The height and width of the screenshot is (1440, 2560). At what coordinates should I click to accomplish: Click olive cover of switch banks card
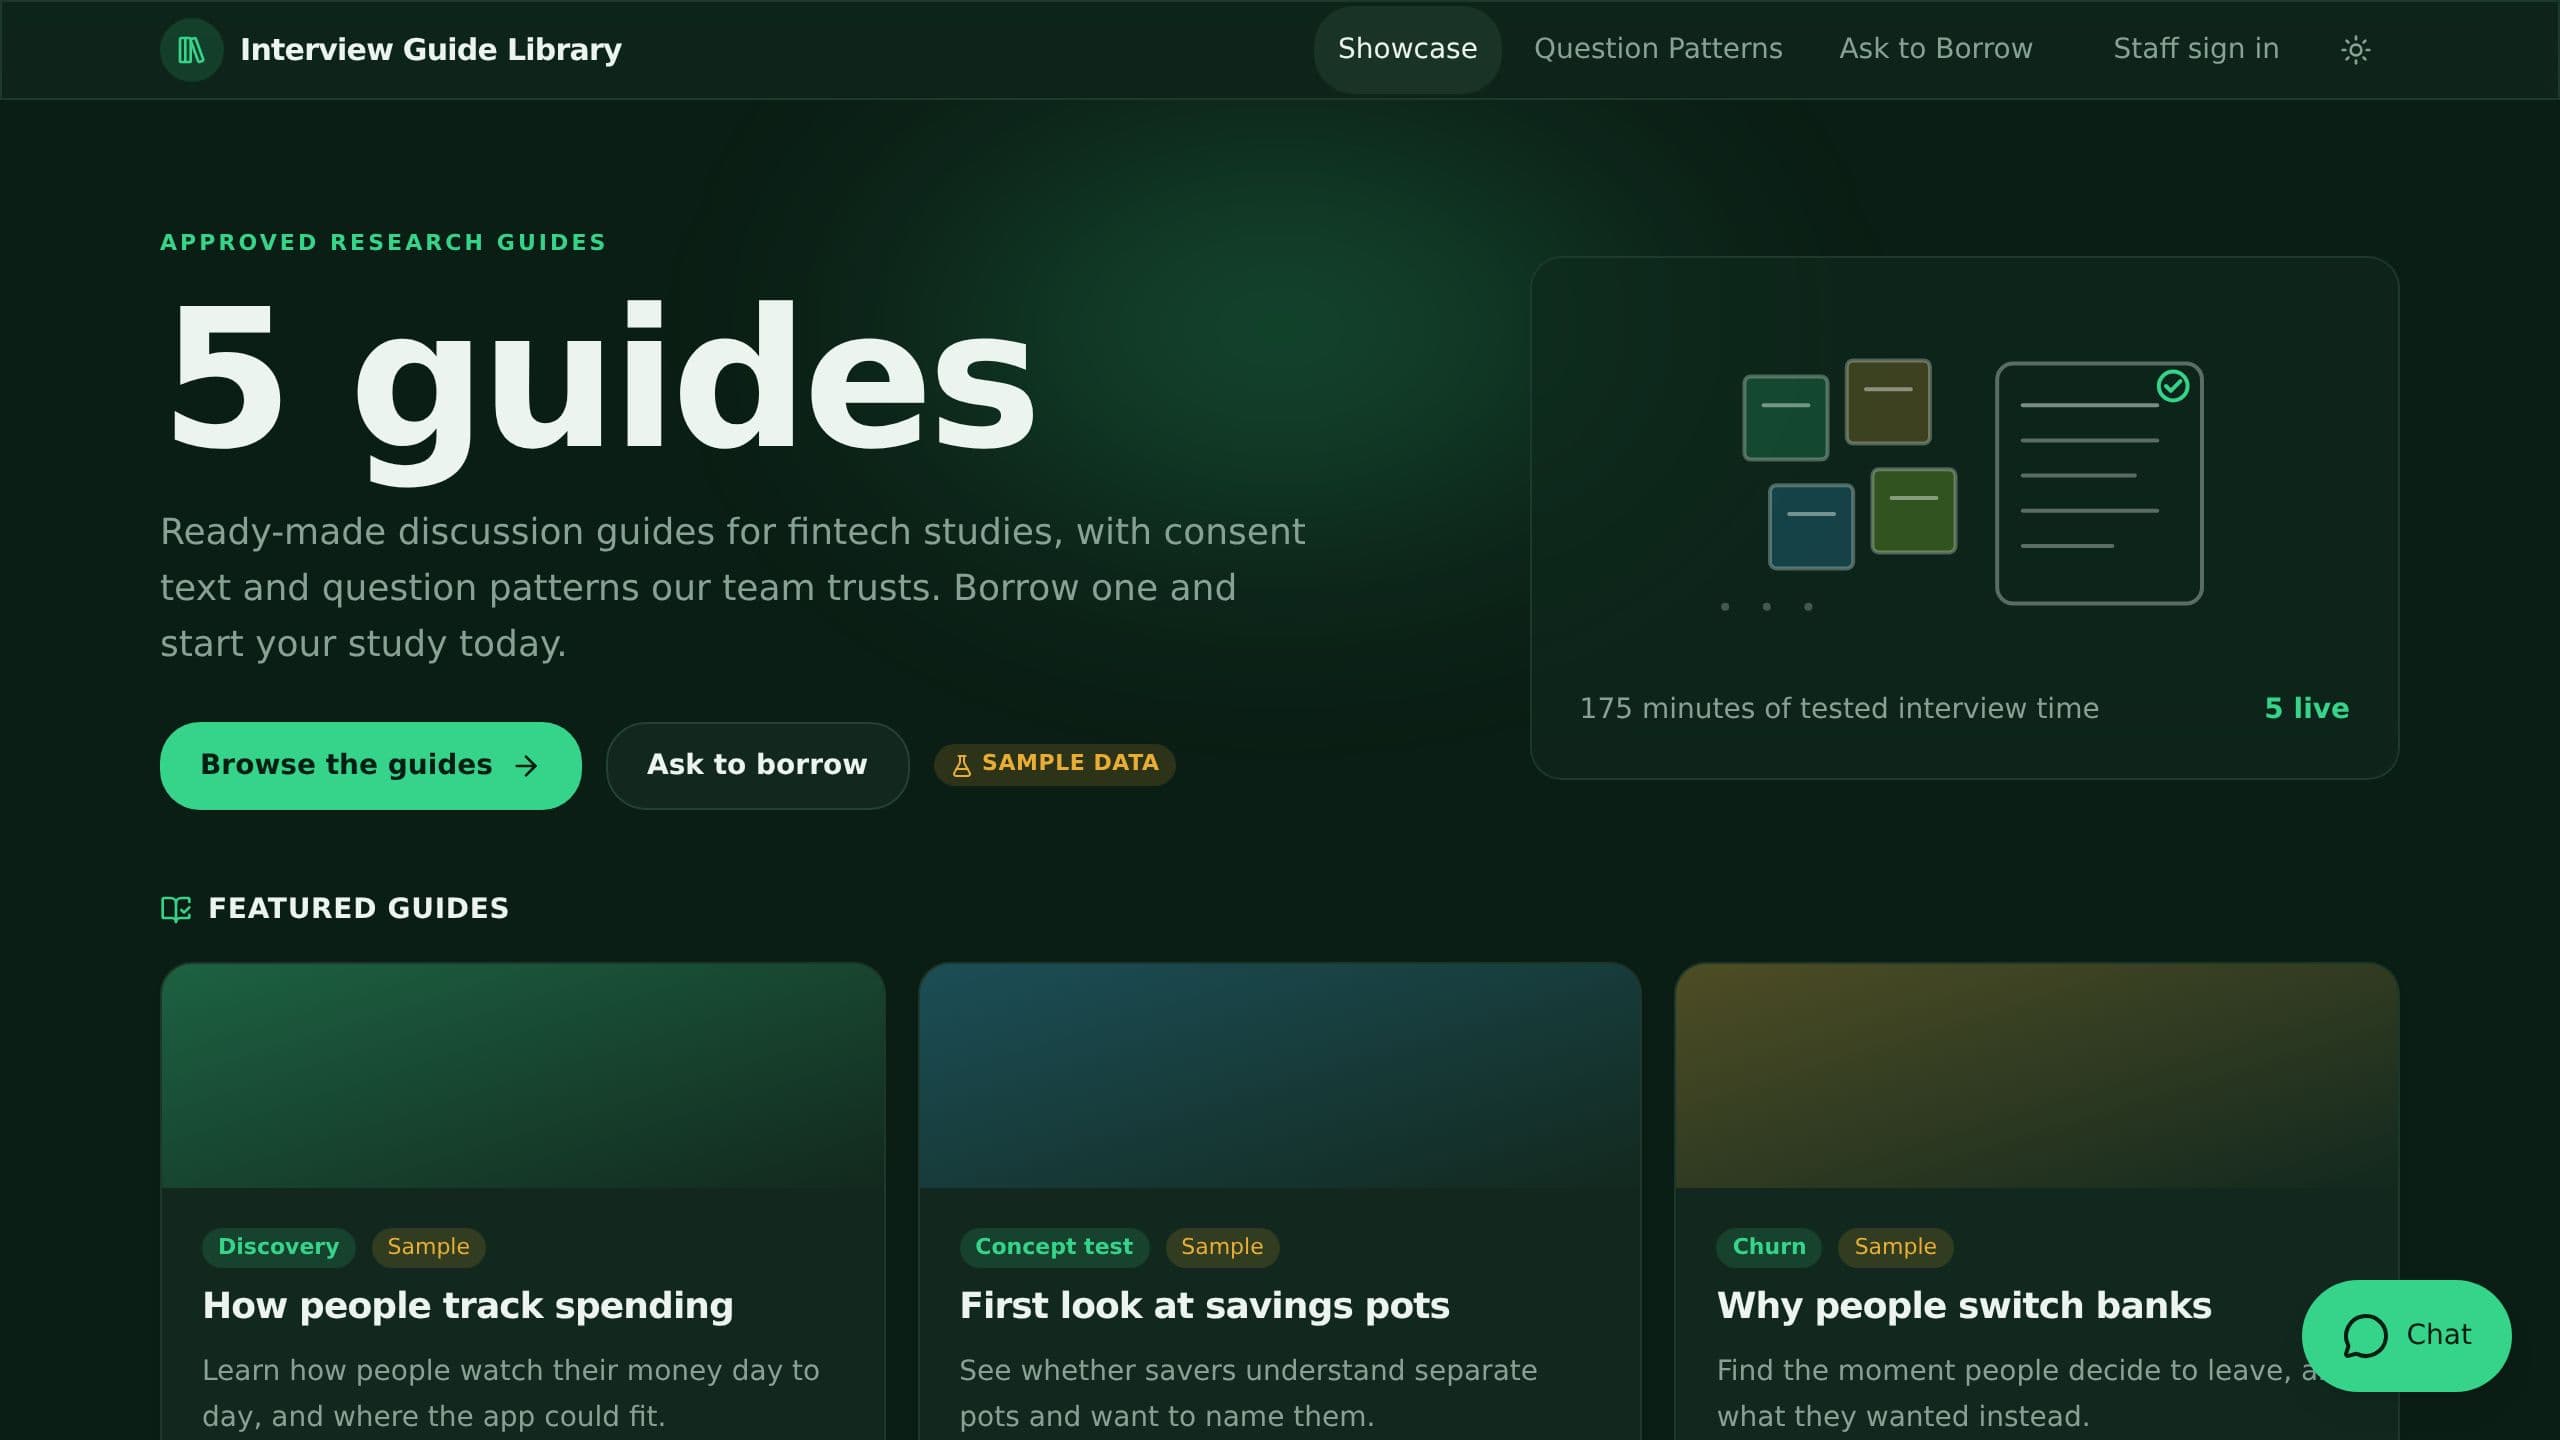point(2037,1076)
